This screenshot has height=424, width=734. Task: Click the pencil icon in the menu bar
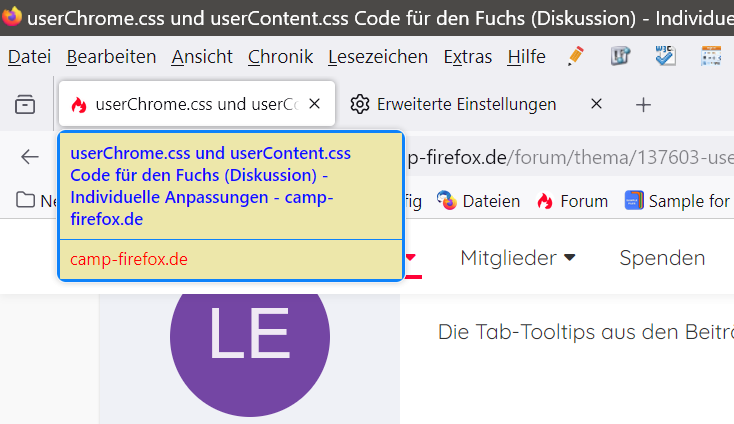click(575, 56)
